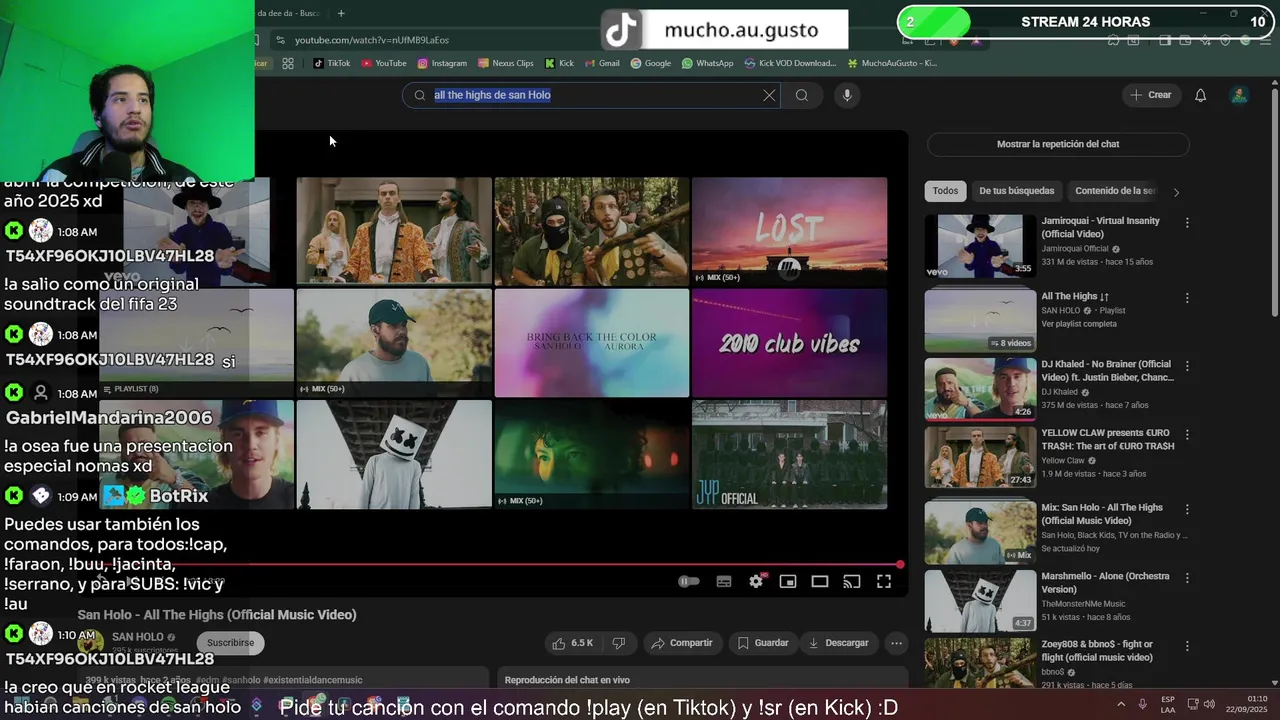
Task: Open the Instagram bookmark
Action: 442,63
